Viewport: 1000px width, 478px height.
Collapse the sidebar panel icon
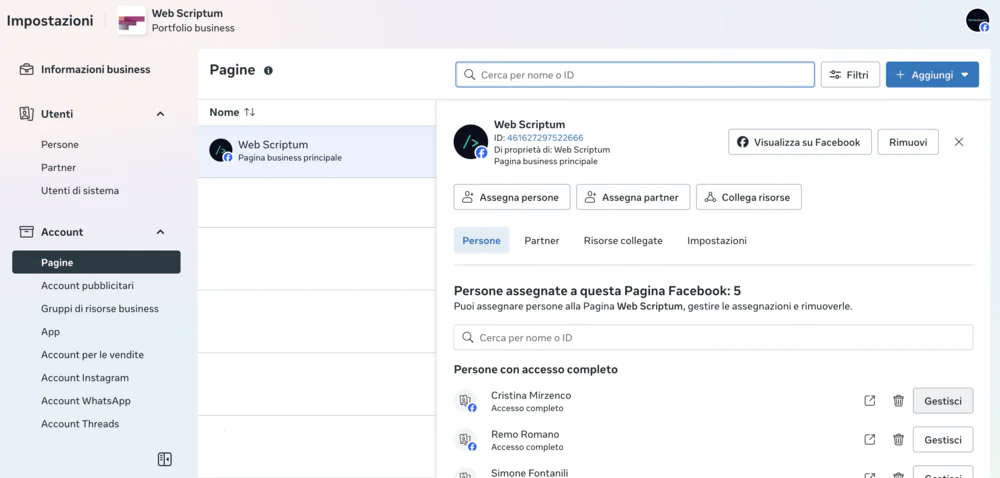pos(165,459)
